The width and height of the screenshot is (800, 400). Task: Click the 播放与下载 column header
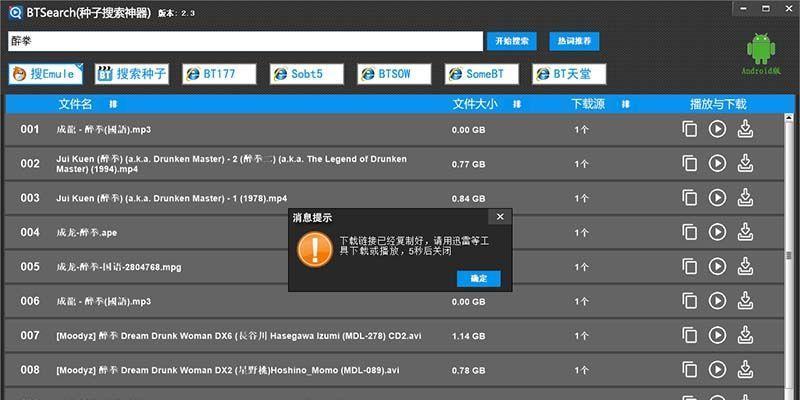pos(718,104)
